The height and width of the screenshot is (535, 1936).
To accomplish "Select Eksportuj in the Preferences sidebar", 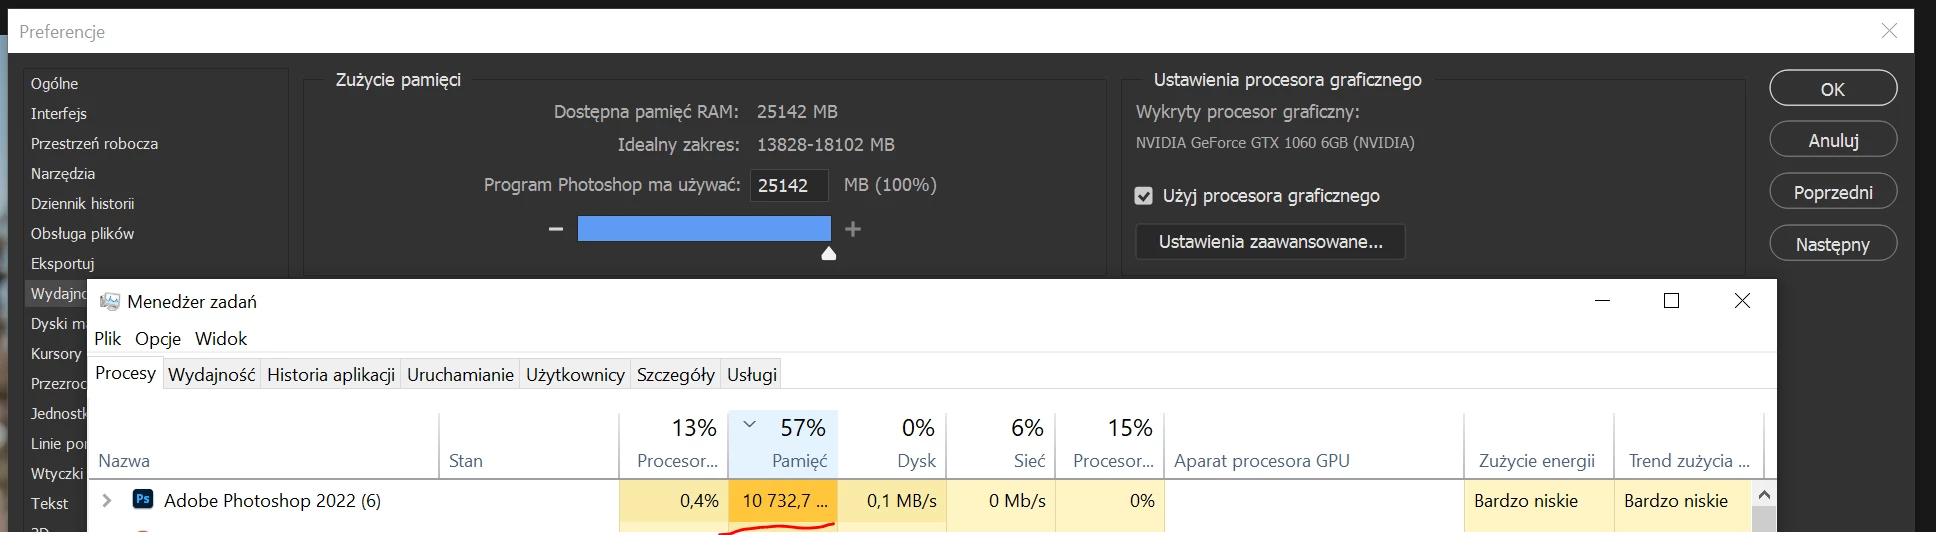I will (62, 264).
